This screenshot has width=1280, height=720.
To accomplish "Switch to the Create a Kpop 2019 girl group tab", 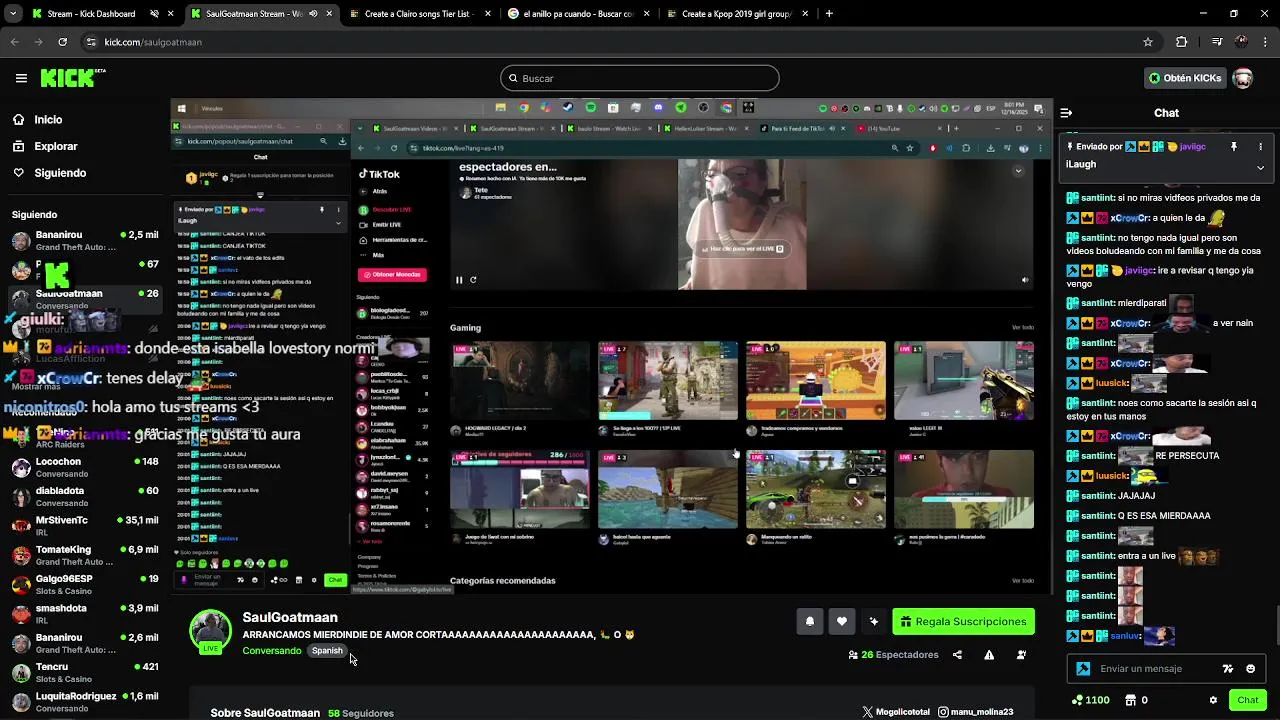I will pos(737,14).
